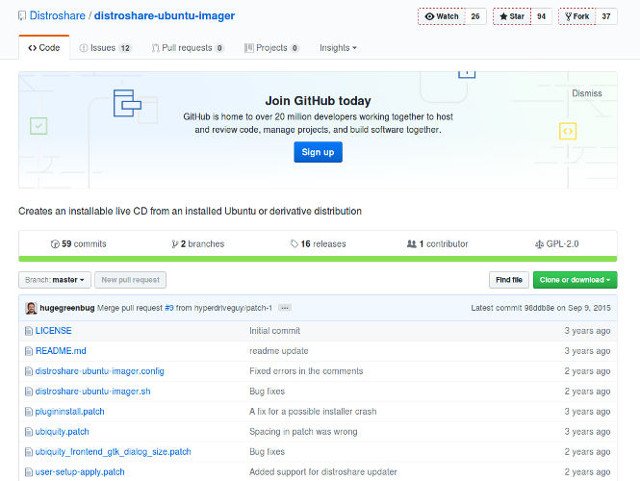Expand the Insights menu
The width and height of the screenshot is (640, 481).
[x=338, y=48]
